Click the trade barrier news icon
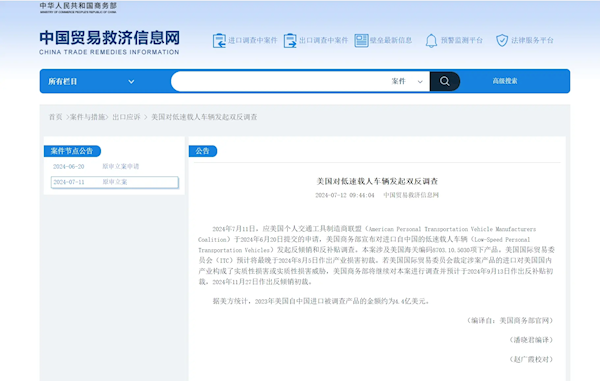The height and width of the screenshot is (381, 600). 361,41
